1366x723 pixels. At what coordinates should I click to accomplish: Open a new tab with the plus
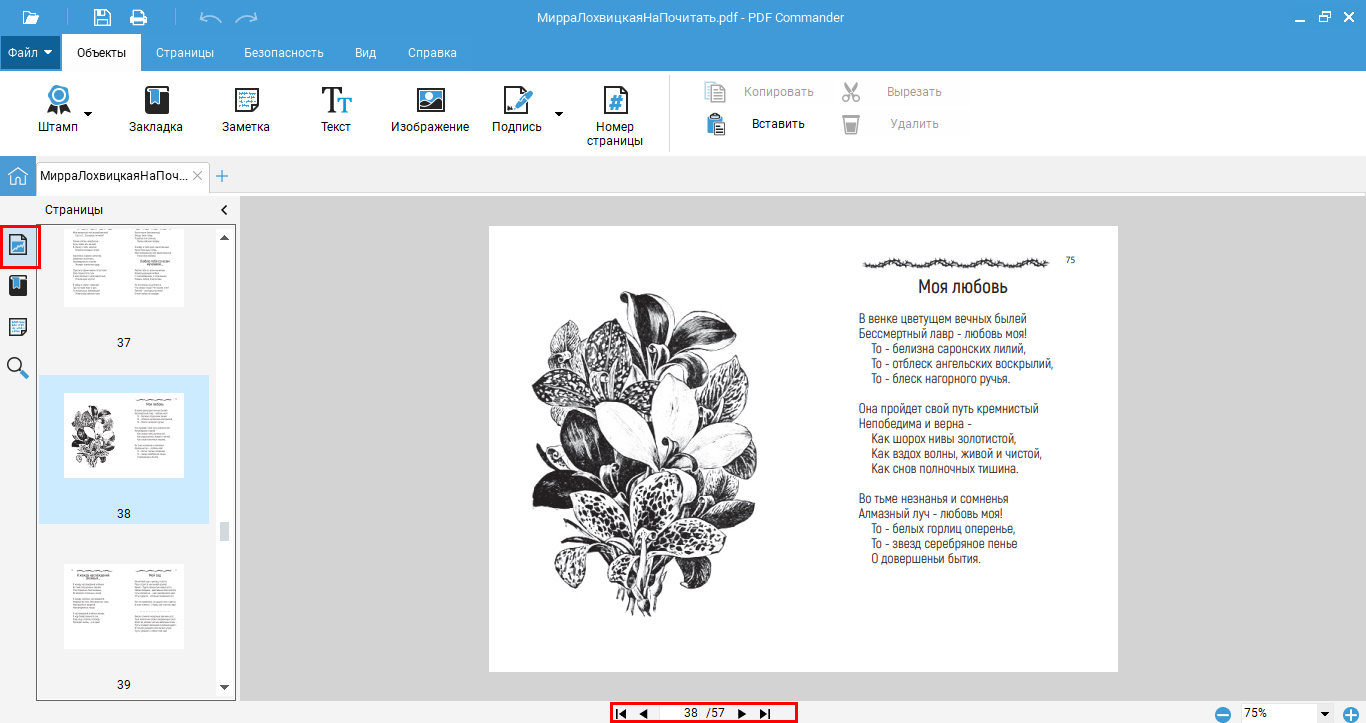click(x=222, y=176)
